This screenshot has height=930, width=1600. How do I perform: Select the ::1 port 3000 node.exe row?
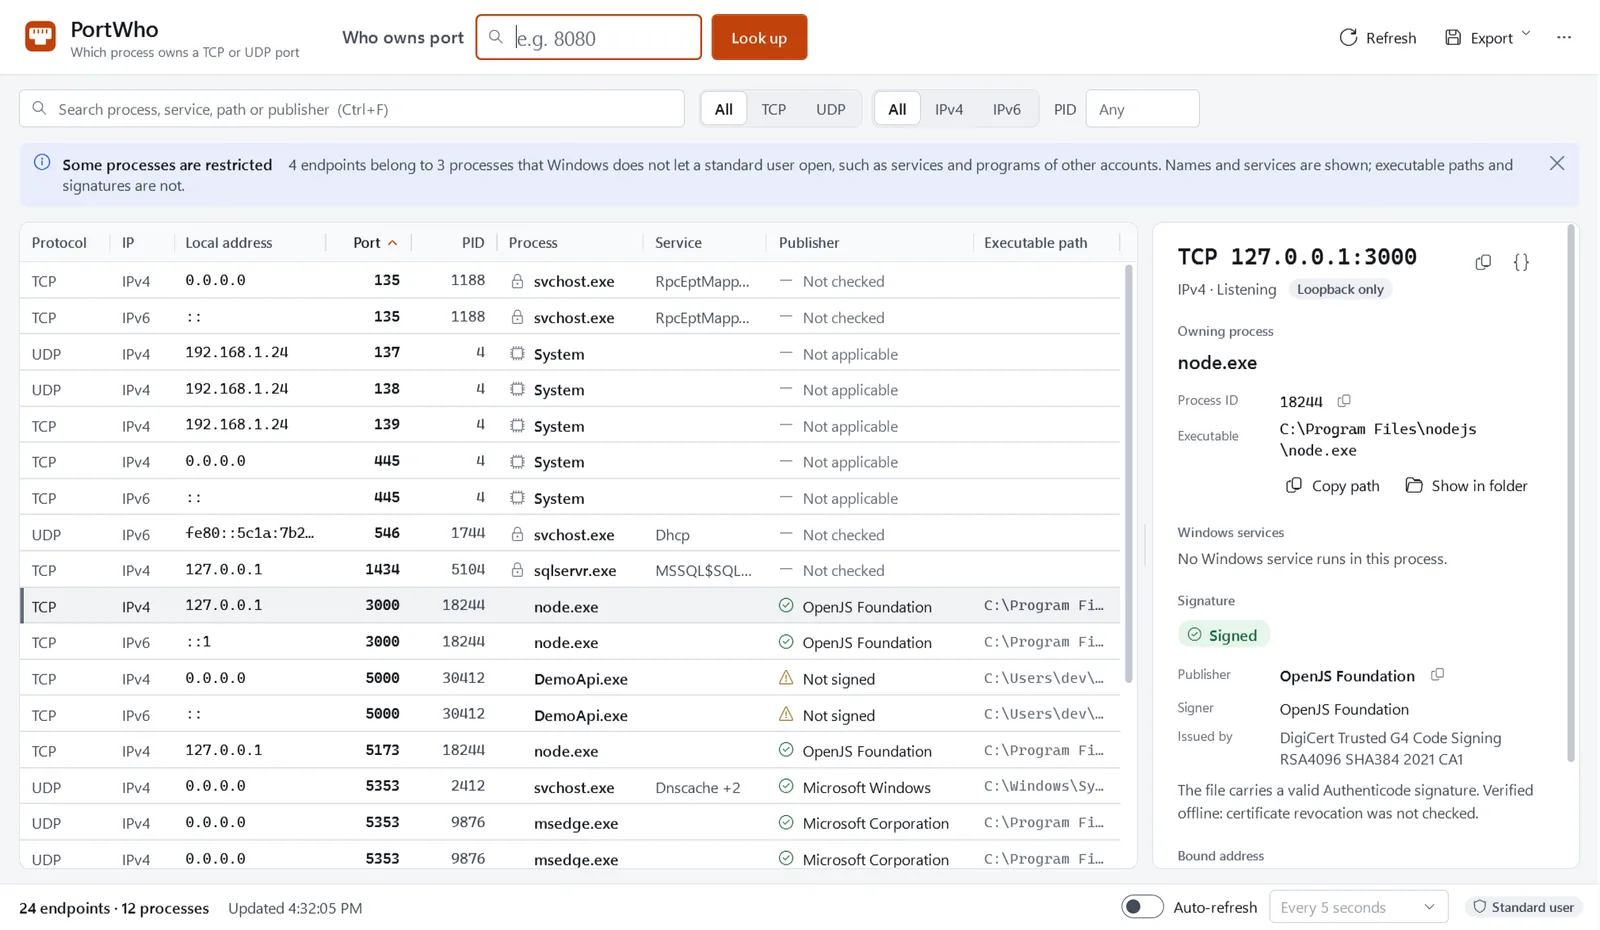[570, 642]
